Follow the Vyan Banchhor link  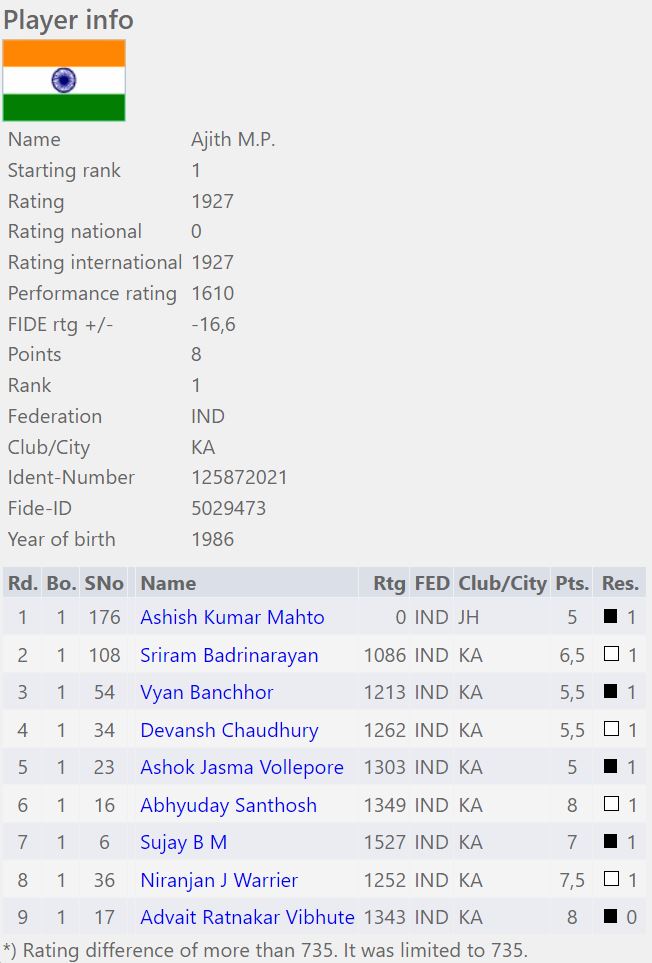(x=206, y=692)
